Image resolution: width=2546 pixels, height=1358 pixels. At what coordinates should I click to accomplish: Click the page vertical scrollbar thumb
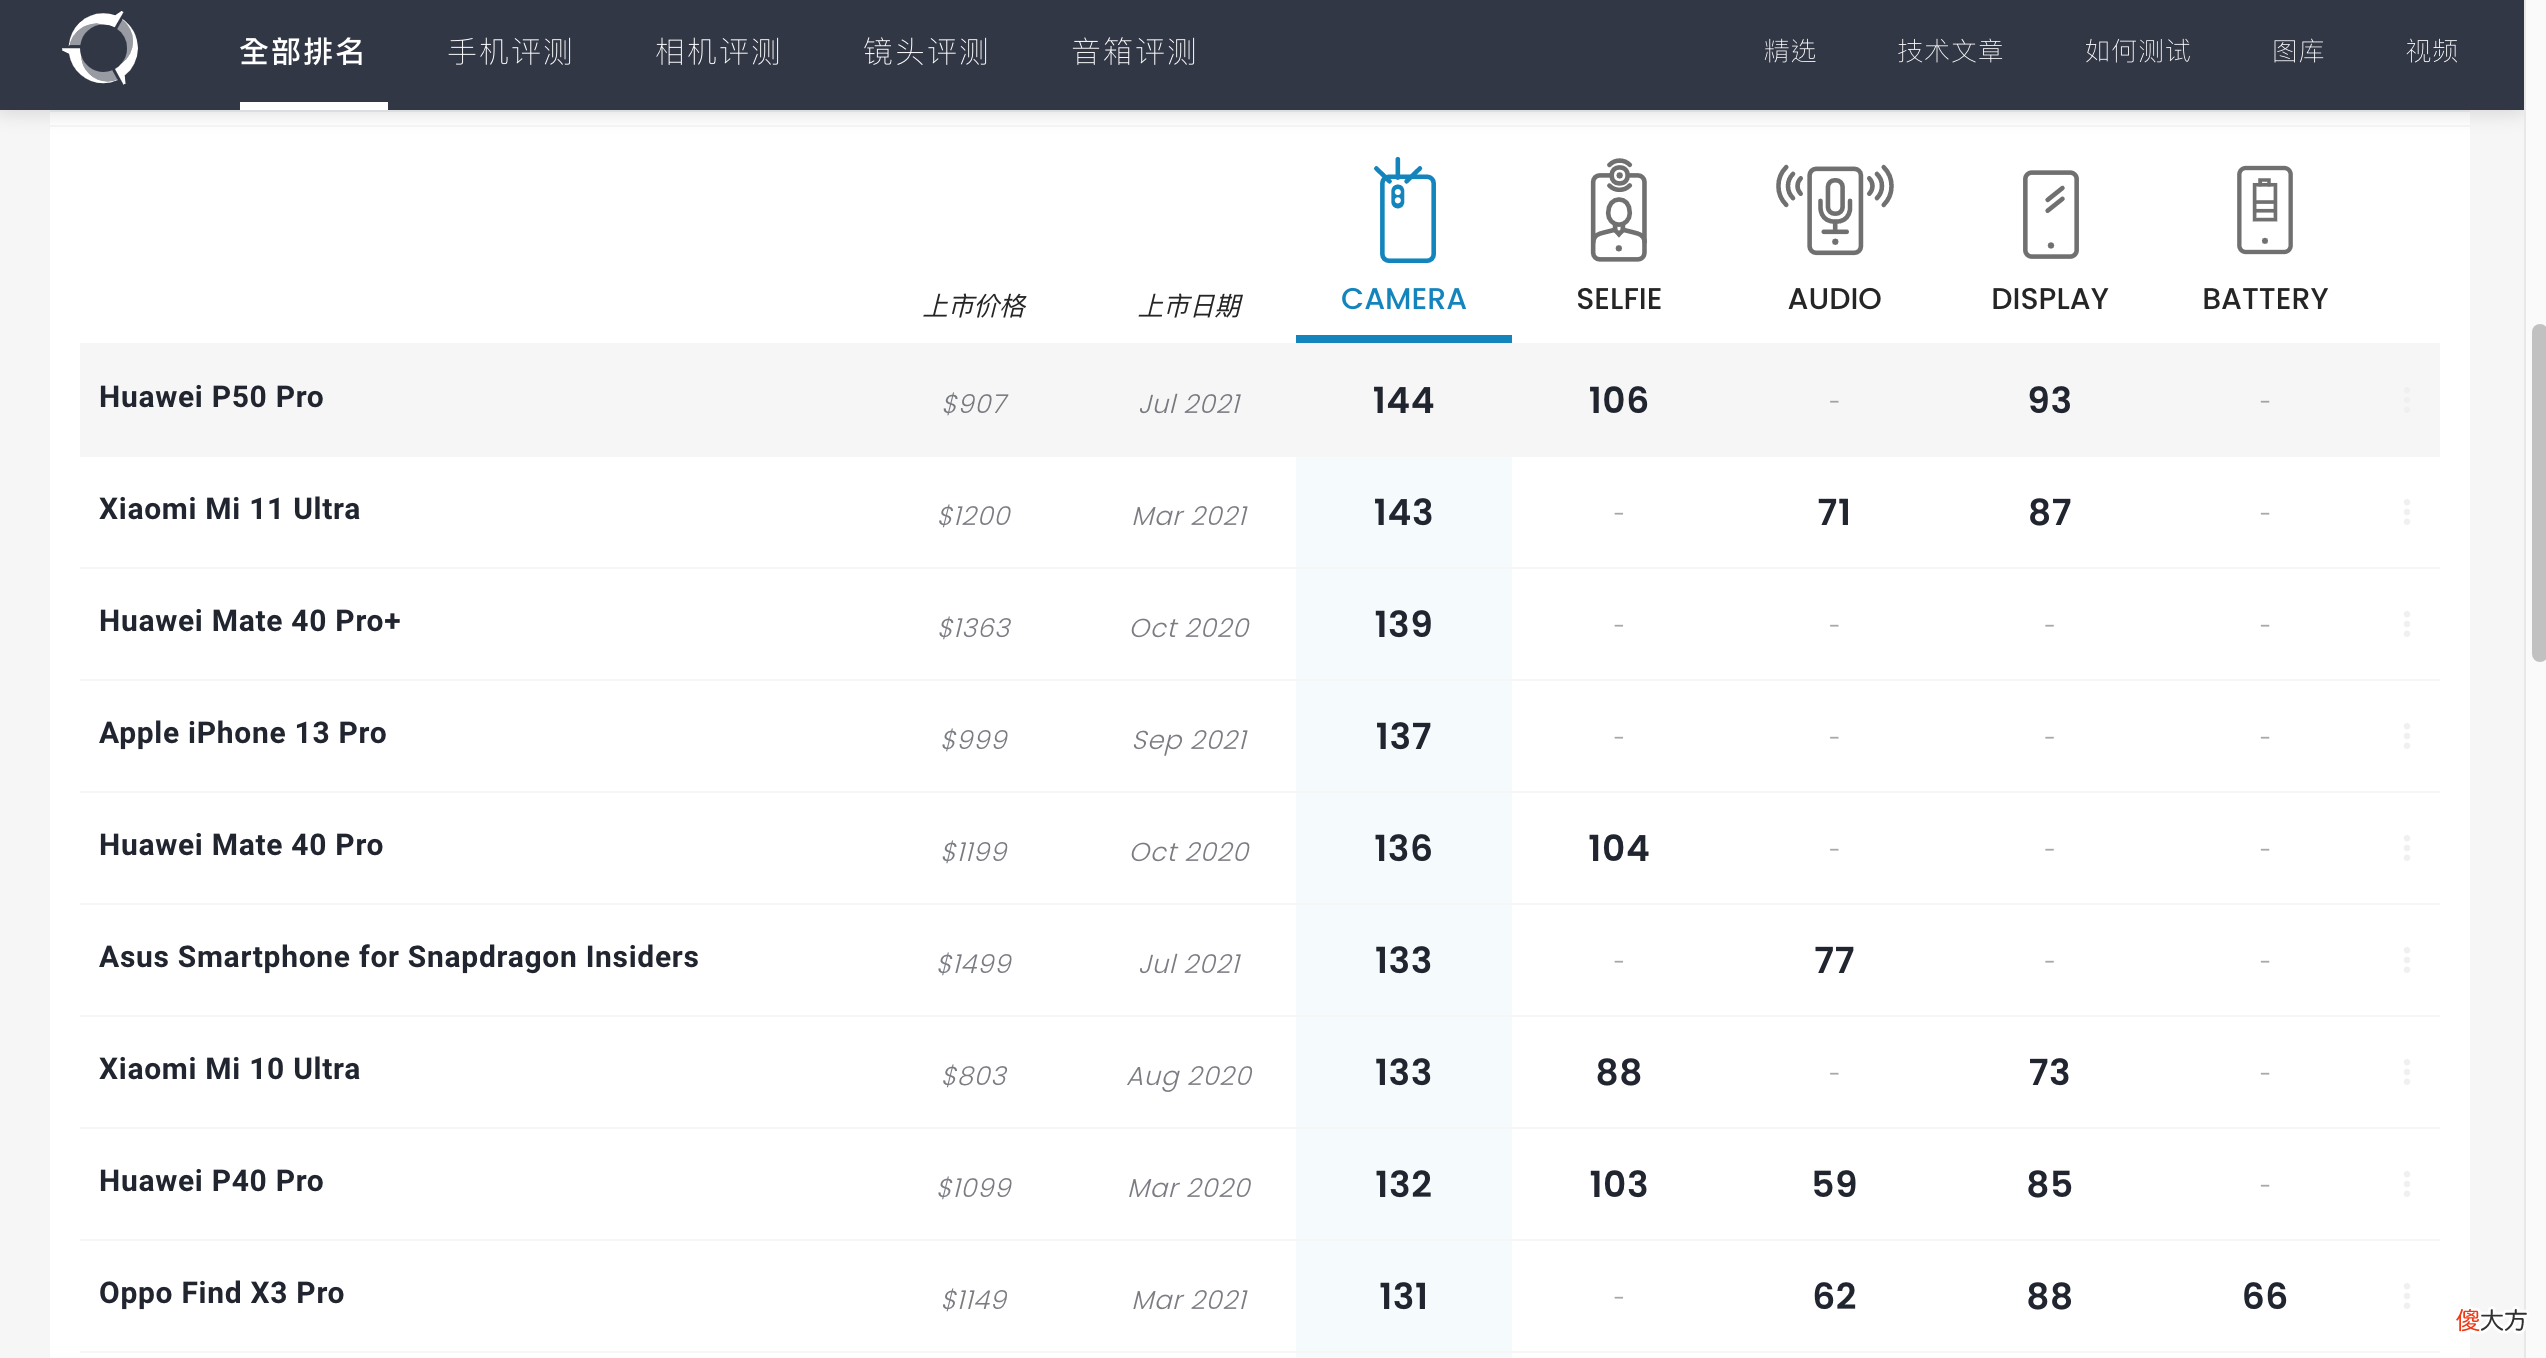2537,492
